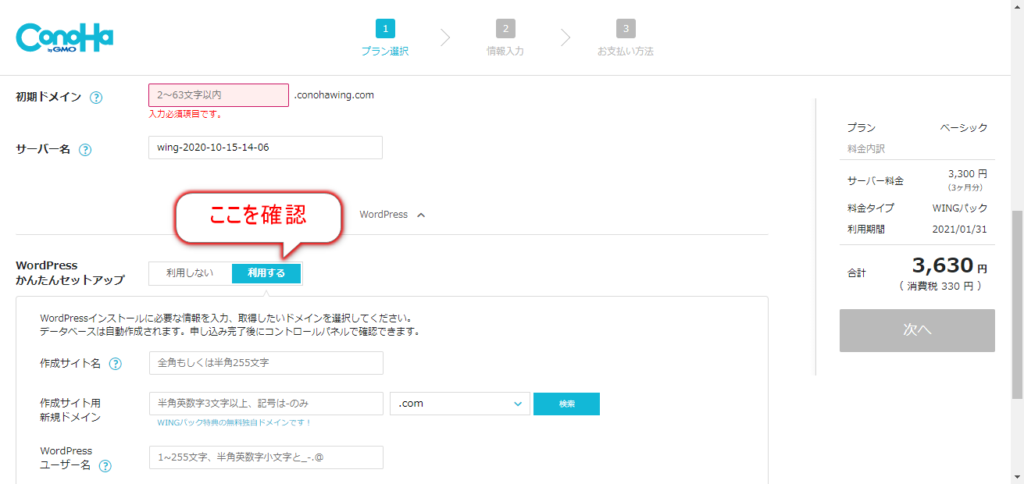Viewport: 1024px width, 484px height.
Task: Click the 次へ button
Action: [x=917, y=331]
